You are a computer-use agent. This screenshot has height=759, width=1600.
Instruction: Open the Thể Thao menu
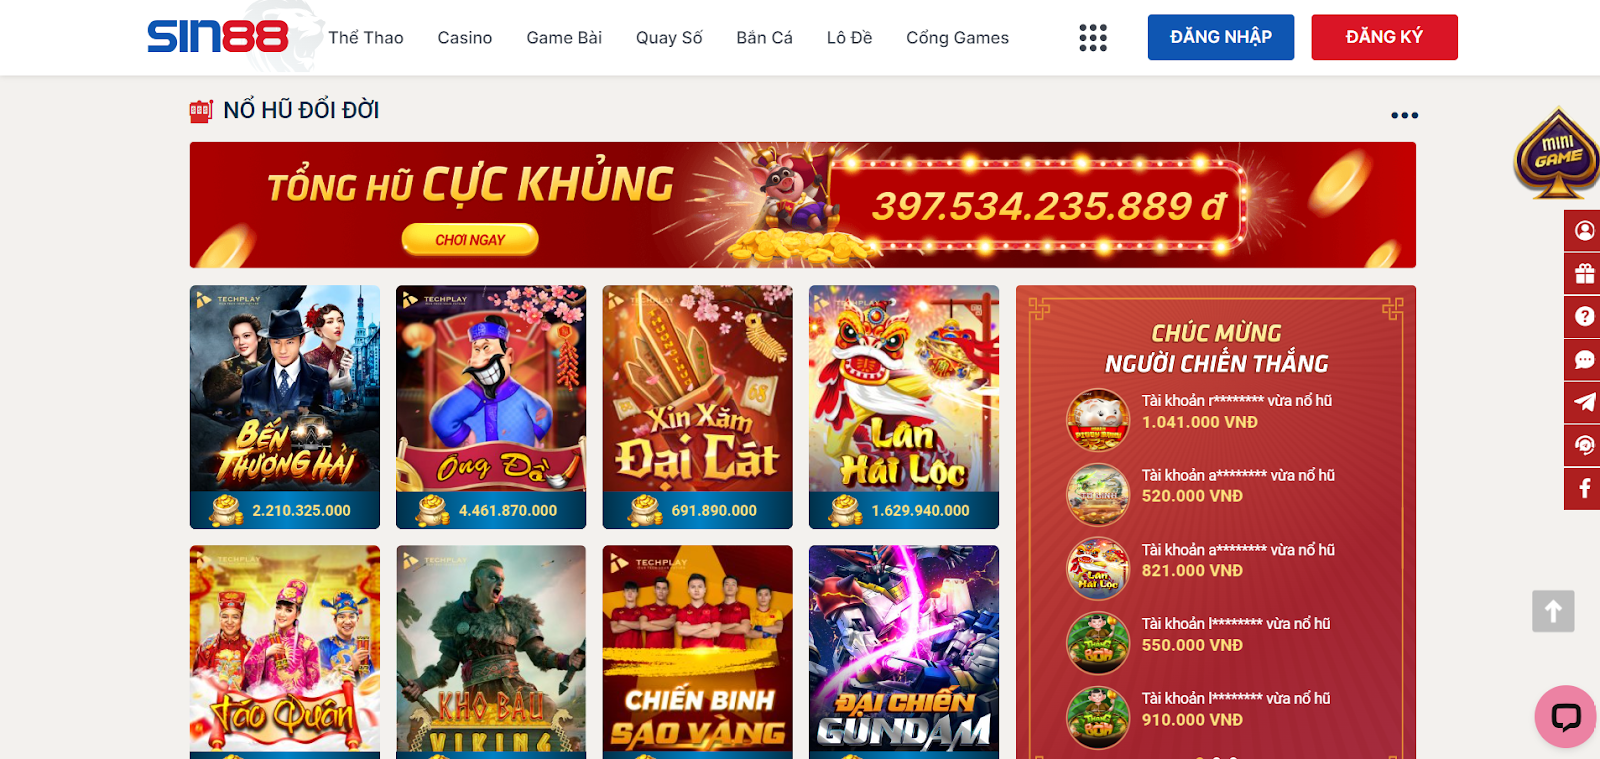tap(366, 38)
